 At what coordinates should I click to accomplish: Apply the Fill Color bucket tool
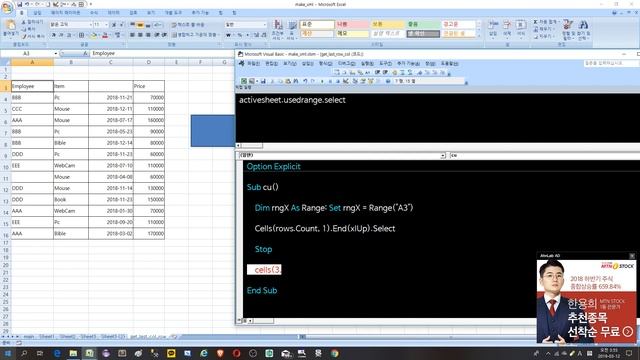click(x=93, y=36)
